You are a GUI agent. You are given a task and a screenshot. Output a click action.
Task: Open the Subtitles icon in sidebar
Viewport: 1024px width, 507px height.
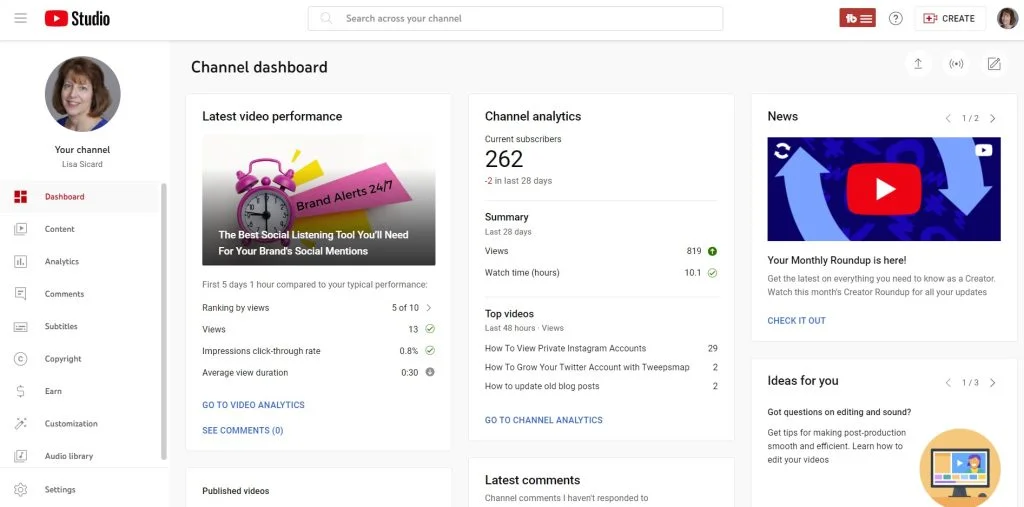coord(21,326)
